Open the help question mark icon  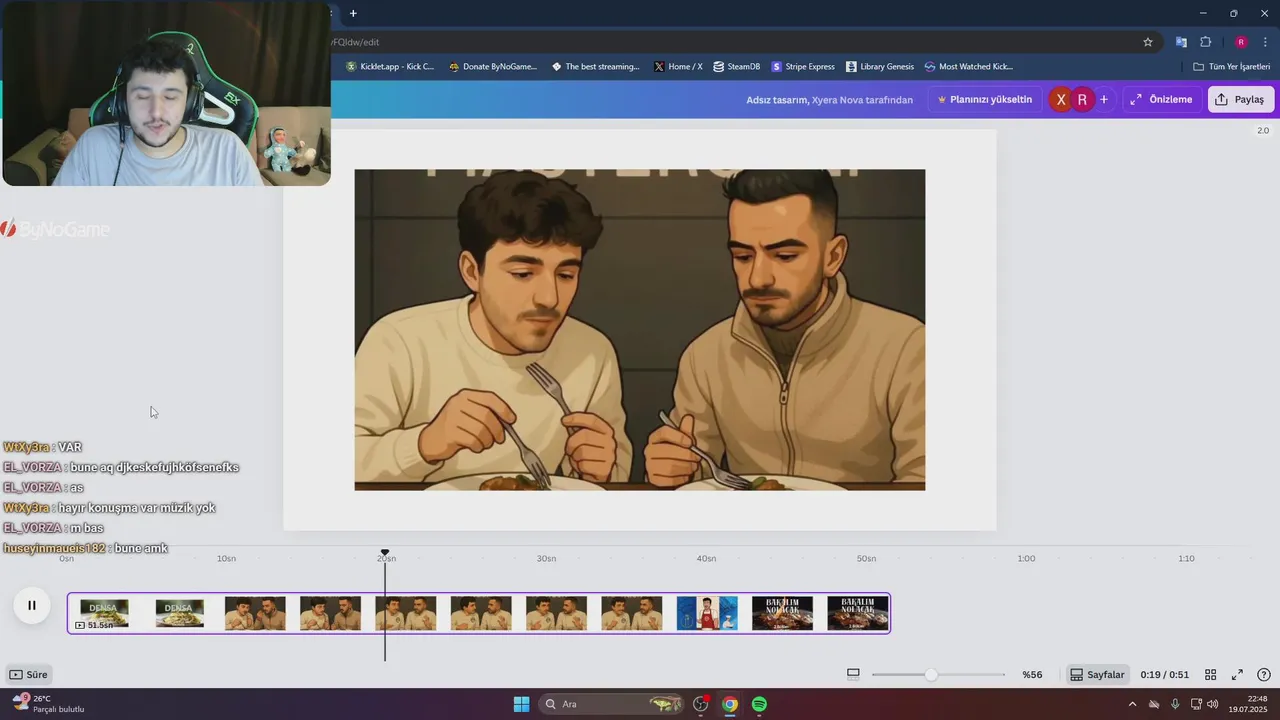[x=1264, y=674]
